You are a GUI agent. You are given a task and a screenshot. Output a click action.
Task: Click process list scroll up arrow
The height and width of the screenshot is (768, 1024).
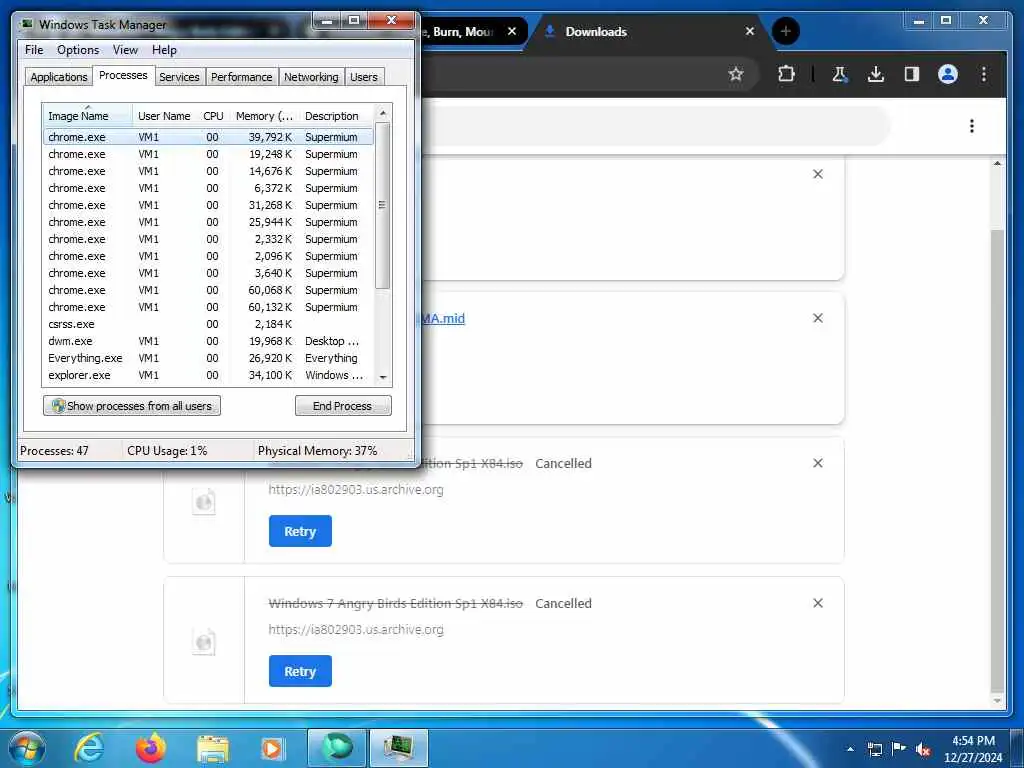[x=383, y=113]
